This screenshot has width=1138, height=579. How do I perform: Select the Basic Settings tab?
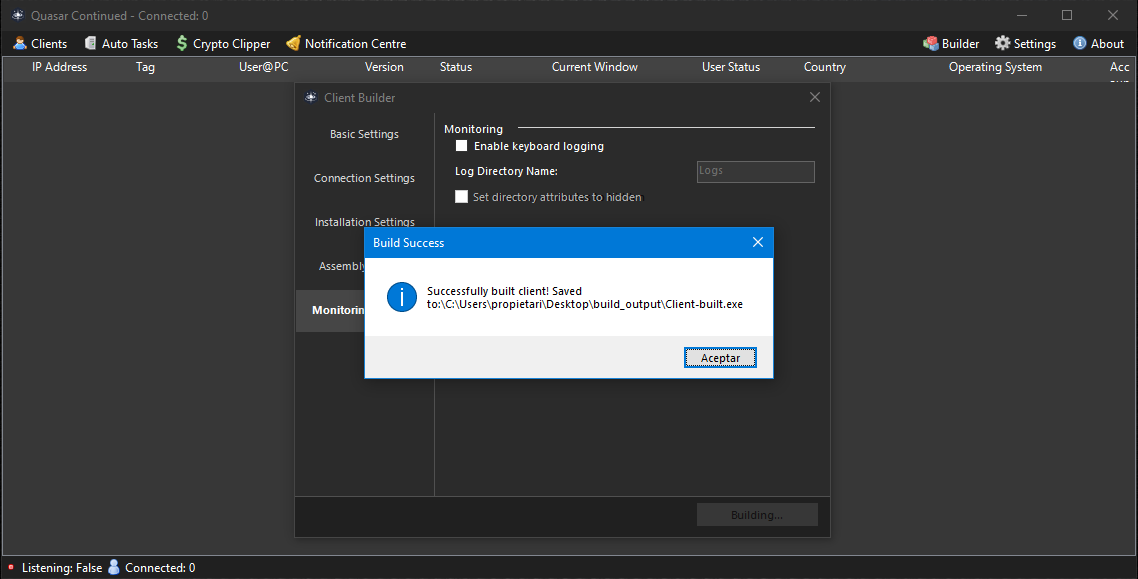coord(364,134)
